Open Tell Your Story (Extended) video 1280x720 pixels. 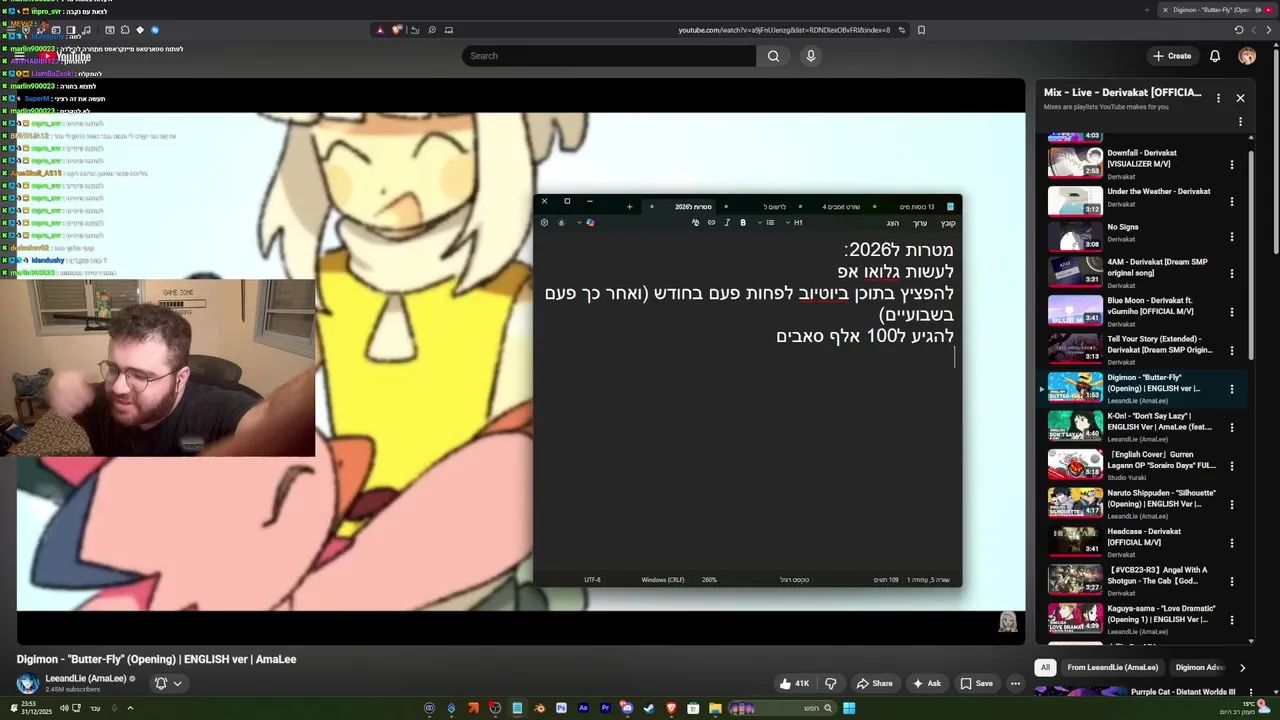tap(1160, 344)
